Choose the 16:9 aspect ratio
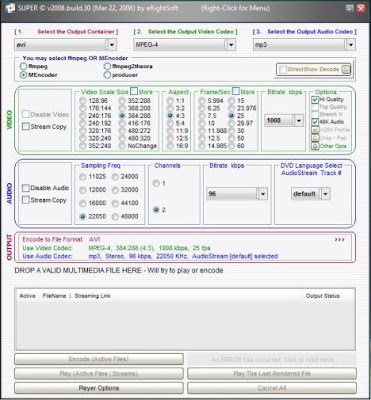Image resolution: width=371 pixels, height=400 pixels. (x=170, y=146)
